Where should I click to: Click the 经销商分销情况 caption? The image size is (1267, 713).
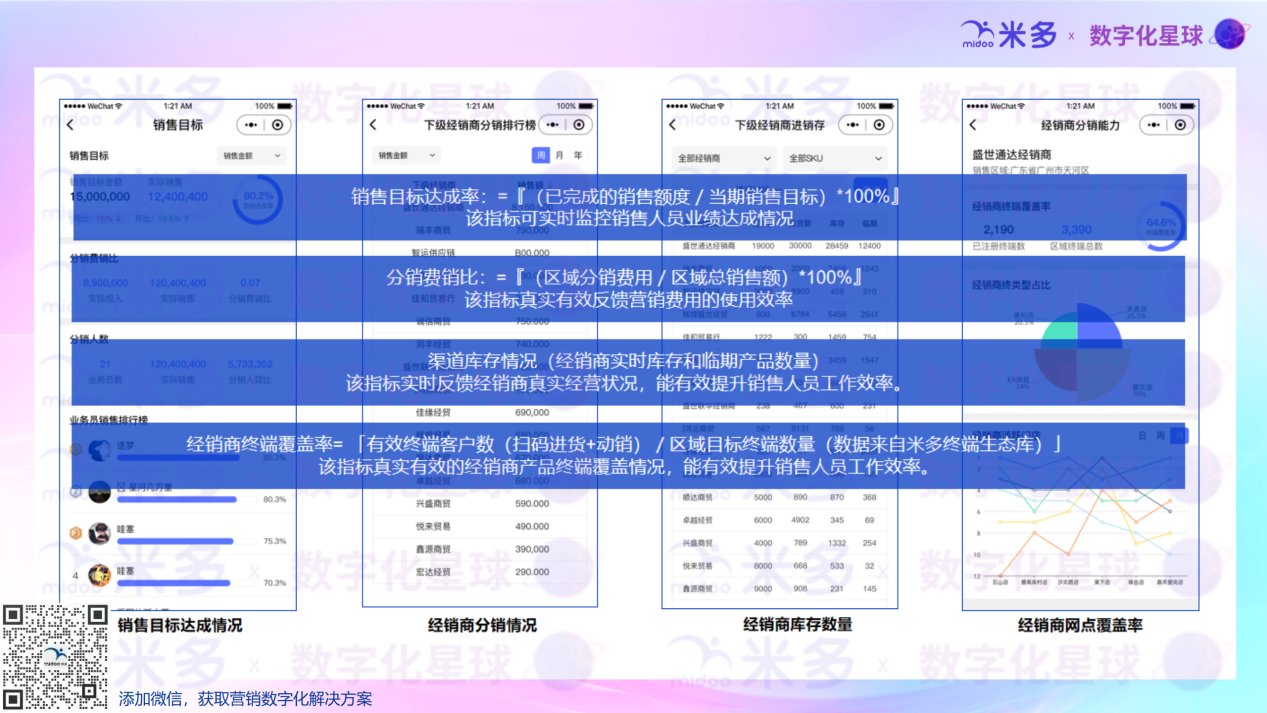[483, 625]
